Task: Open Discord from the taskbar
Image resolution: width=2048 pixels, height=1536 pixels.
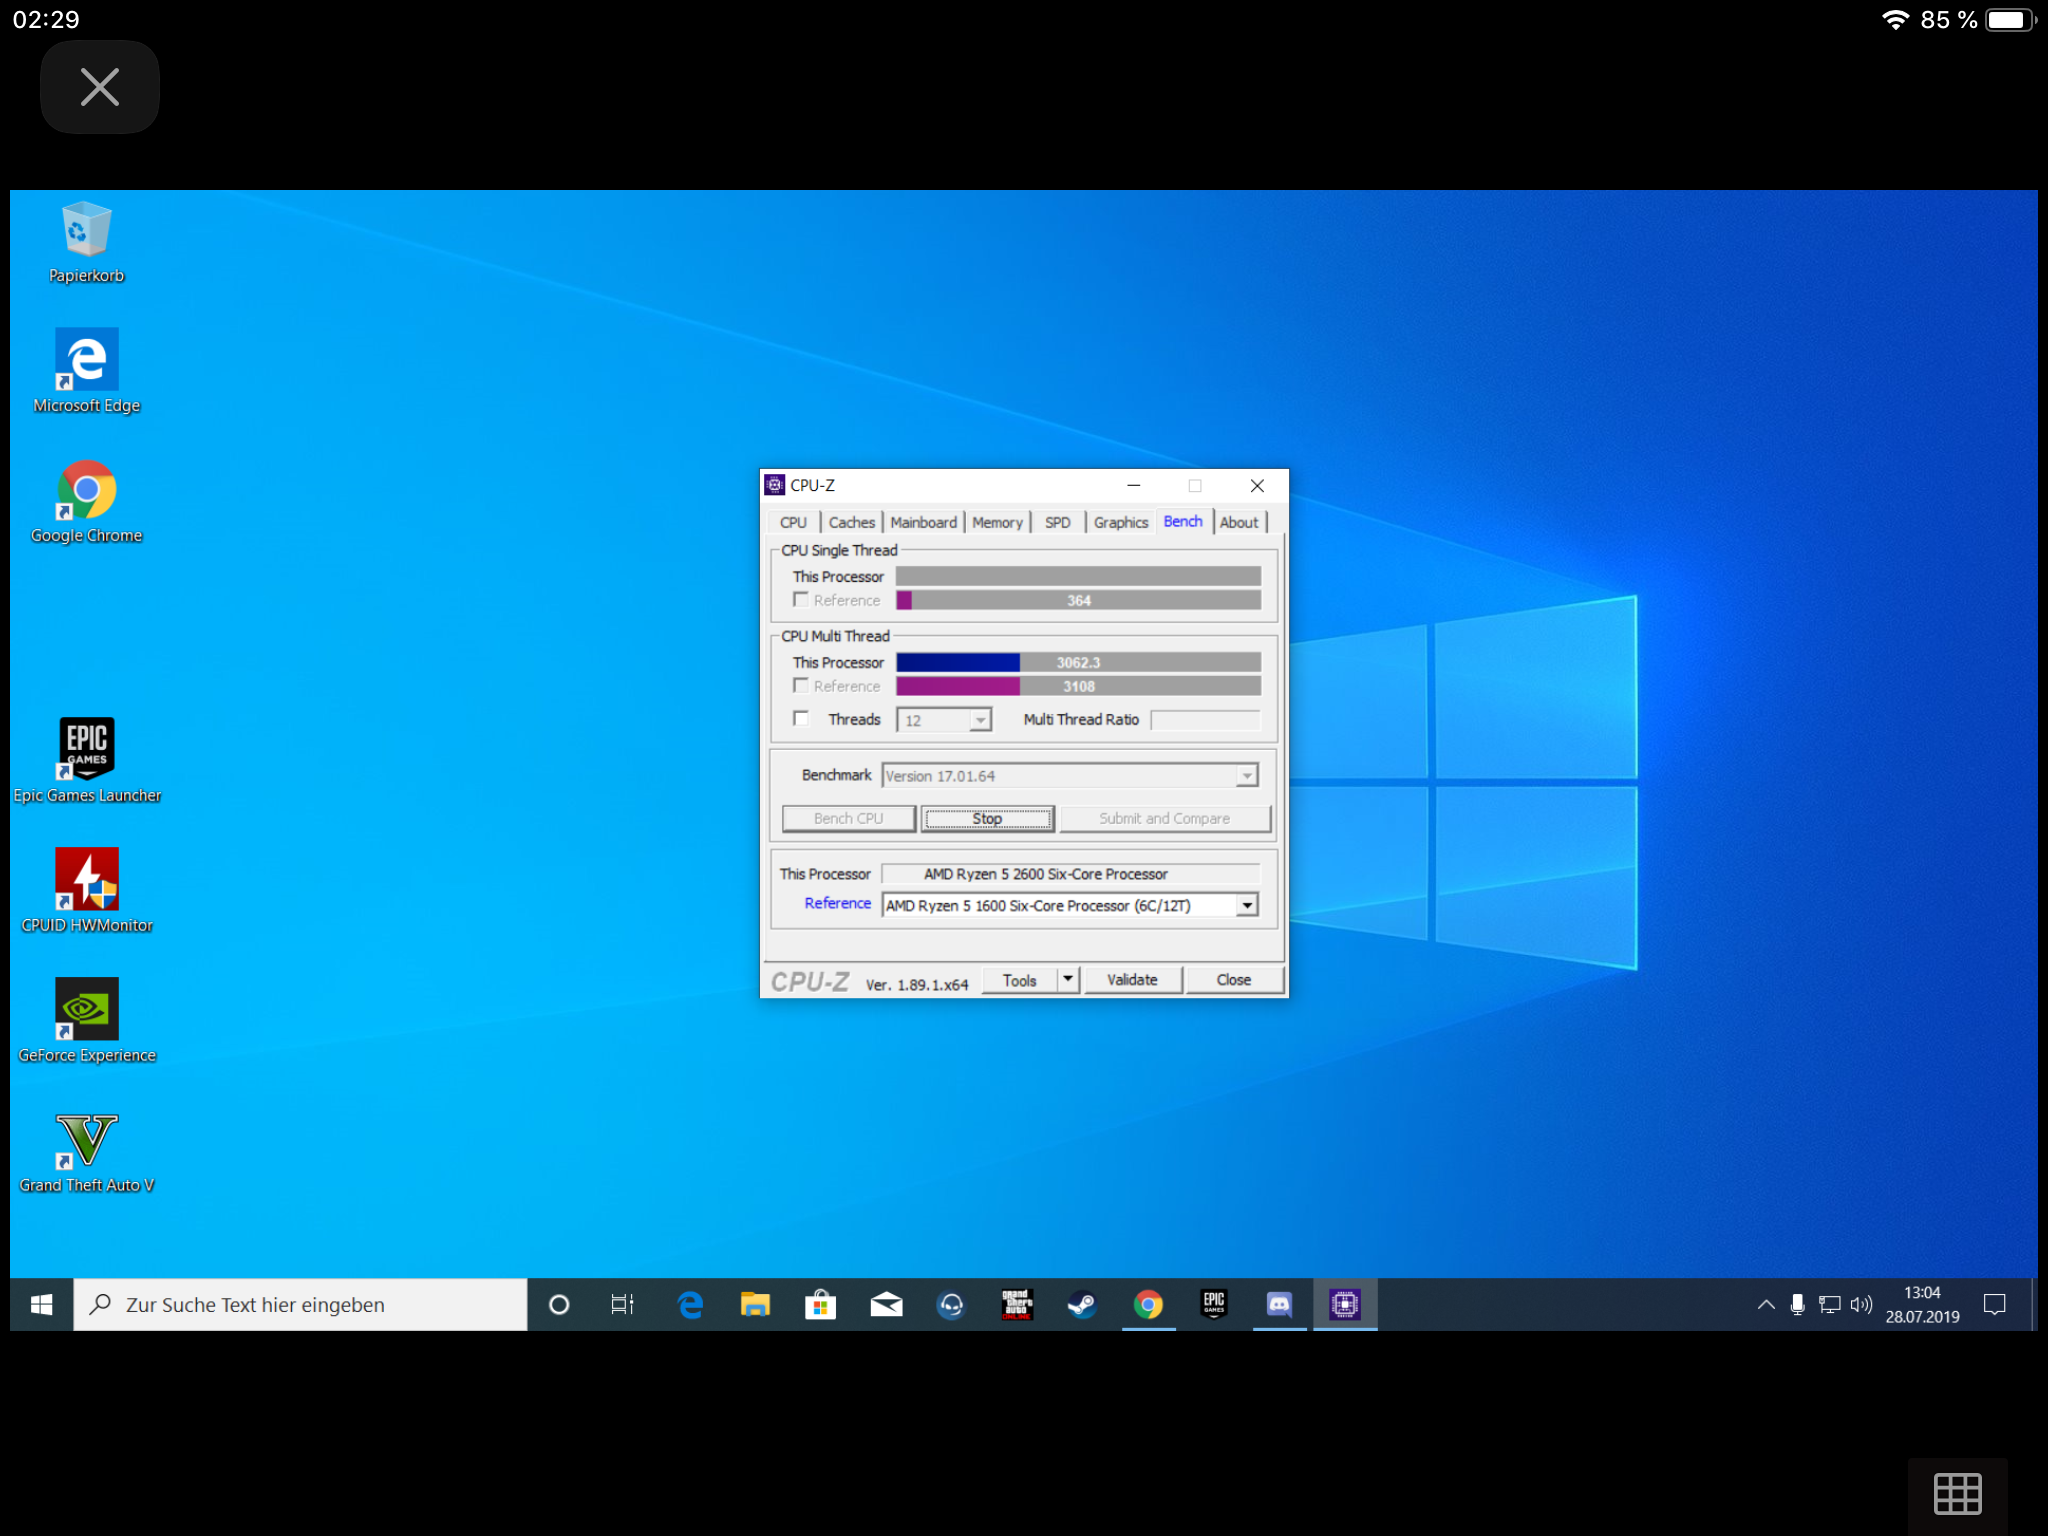Action: point(1279,1304)
